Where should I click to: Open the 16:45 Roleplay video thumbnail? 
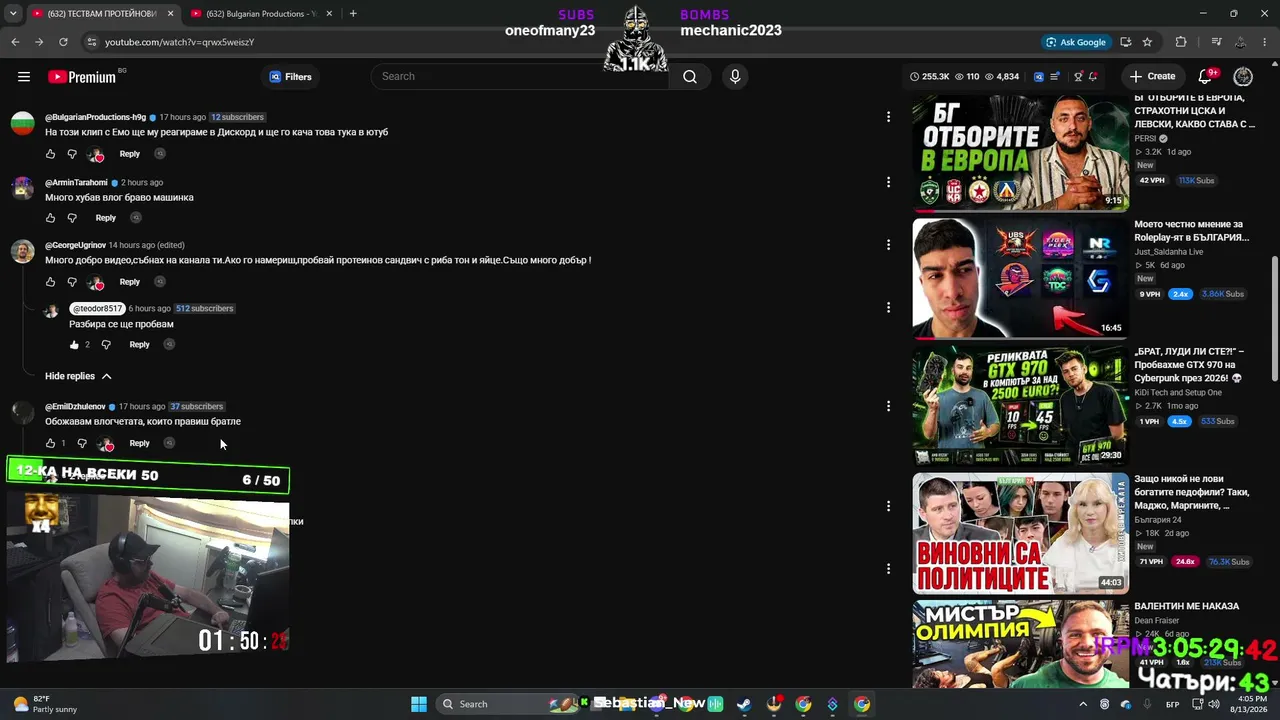[1020, 279]
